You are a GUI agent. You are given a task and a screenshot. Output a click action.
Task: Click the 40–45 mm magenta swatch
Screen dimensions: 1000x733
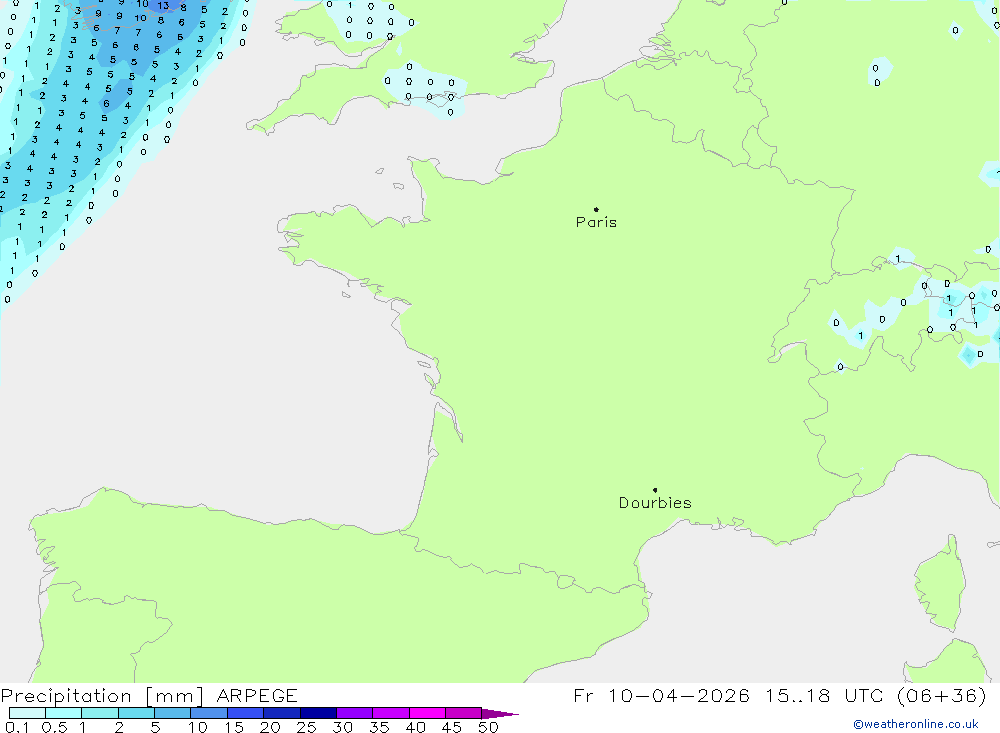coord(427,713)
